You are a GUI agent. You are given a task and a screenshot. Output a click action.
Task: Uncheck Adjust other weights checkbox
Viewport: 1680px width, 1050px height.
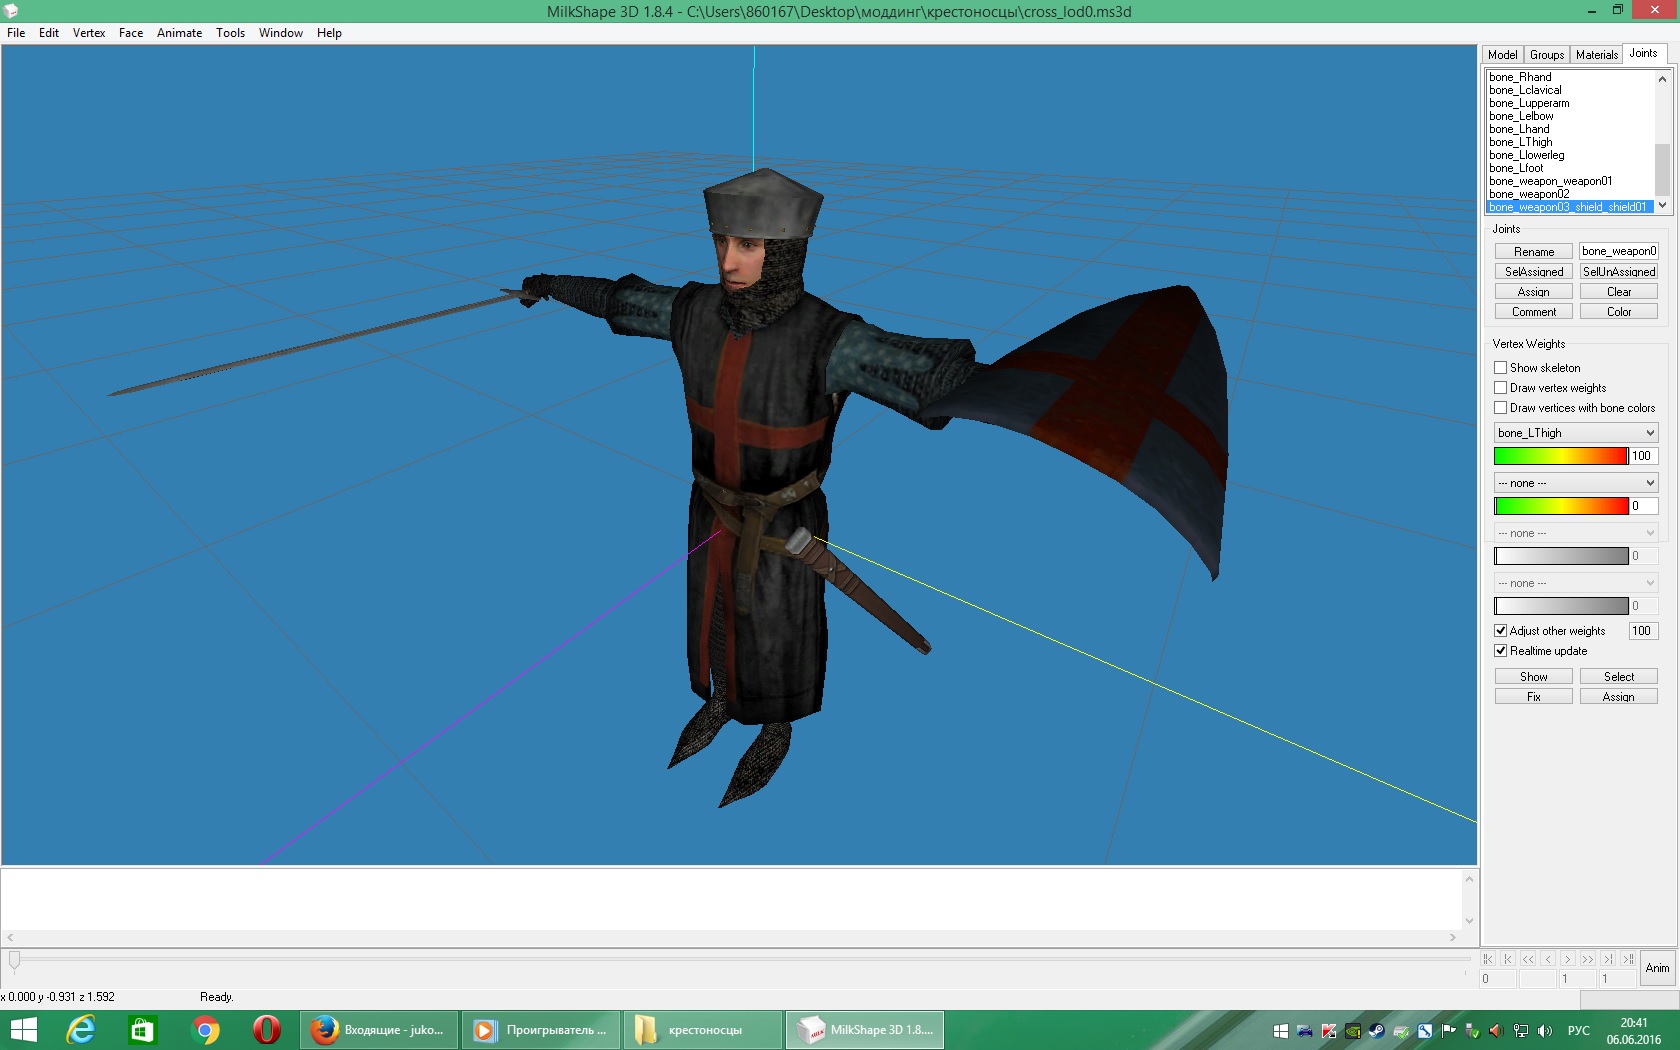coord(1500,631)
